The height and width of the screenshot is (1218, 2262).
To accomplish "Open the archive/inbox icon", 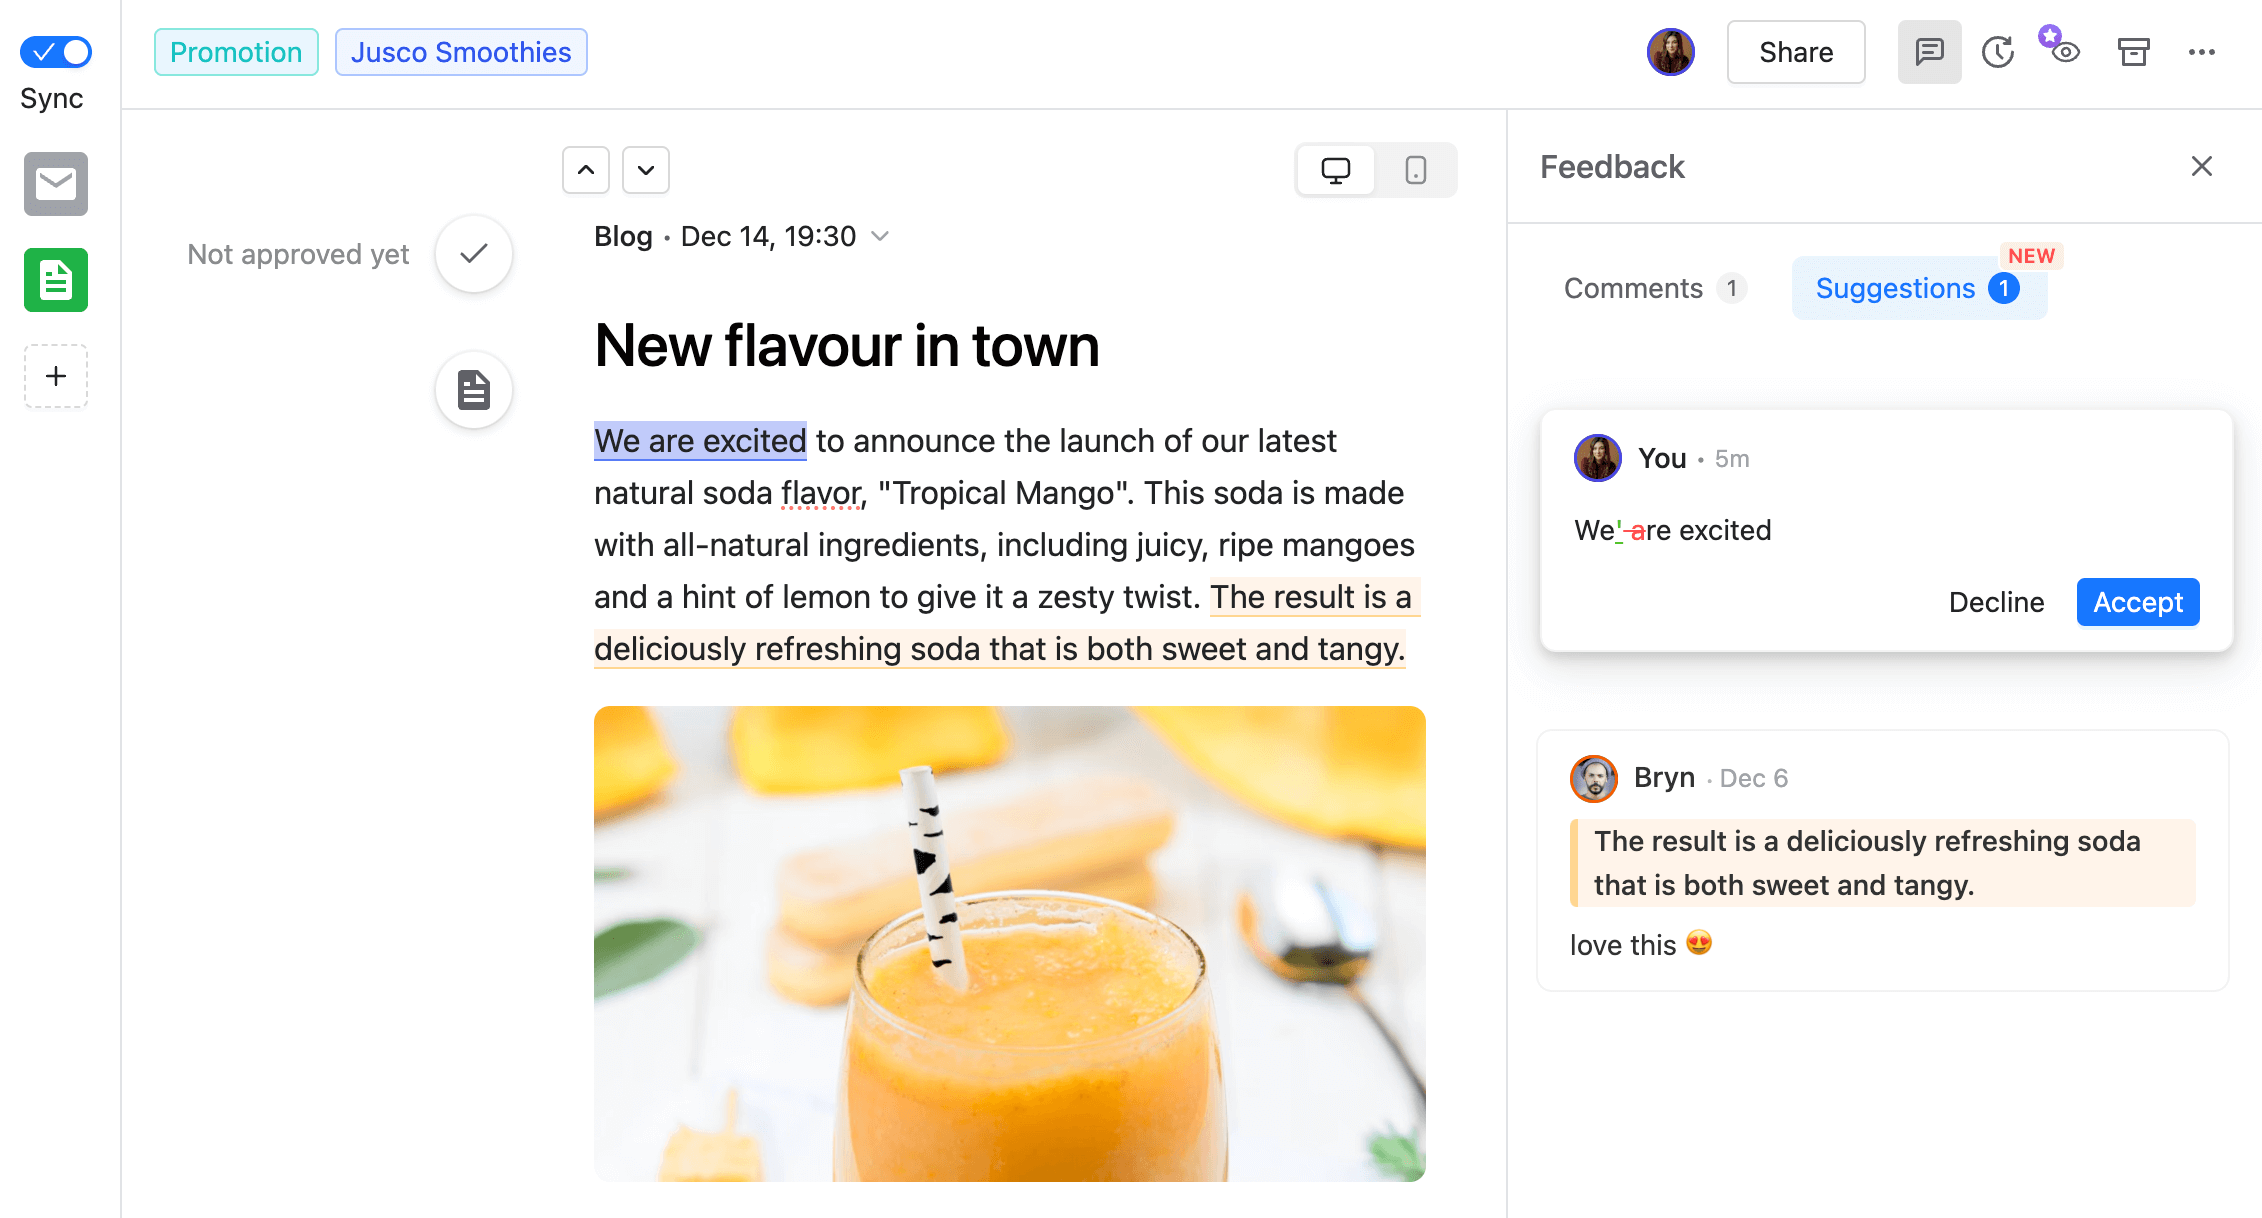I will click(x=2133, y=52).
